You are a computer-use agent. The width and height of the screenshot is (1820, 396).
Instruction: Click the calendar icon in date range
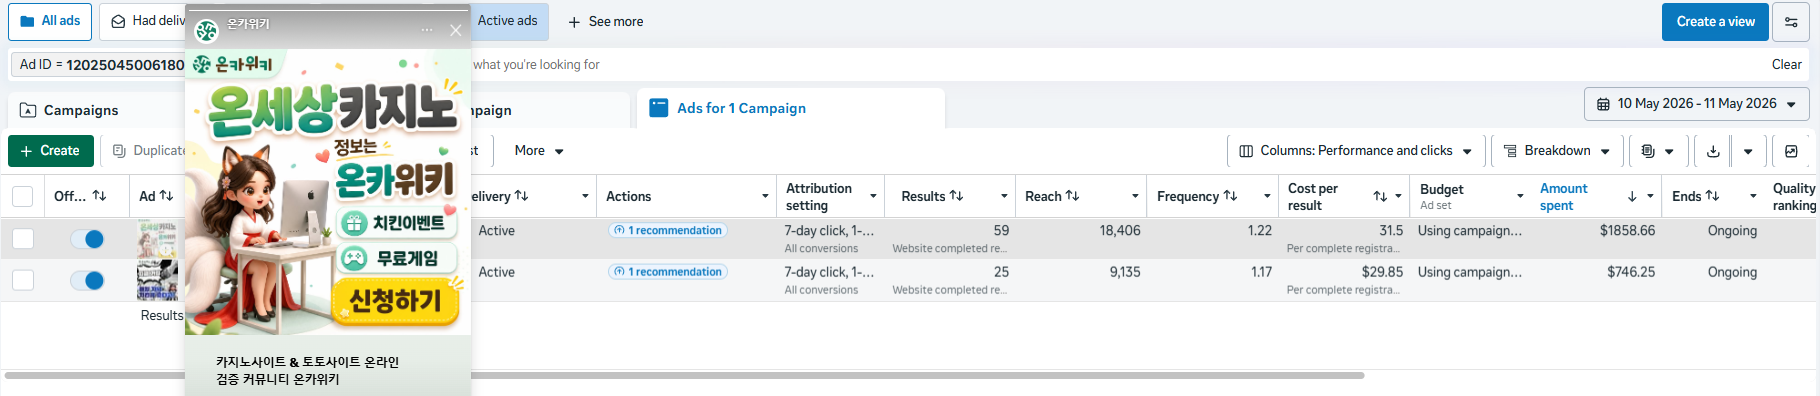1603,104
